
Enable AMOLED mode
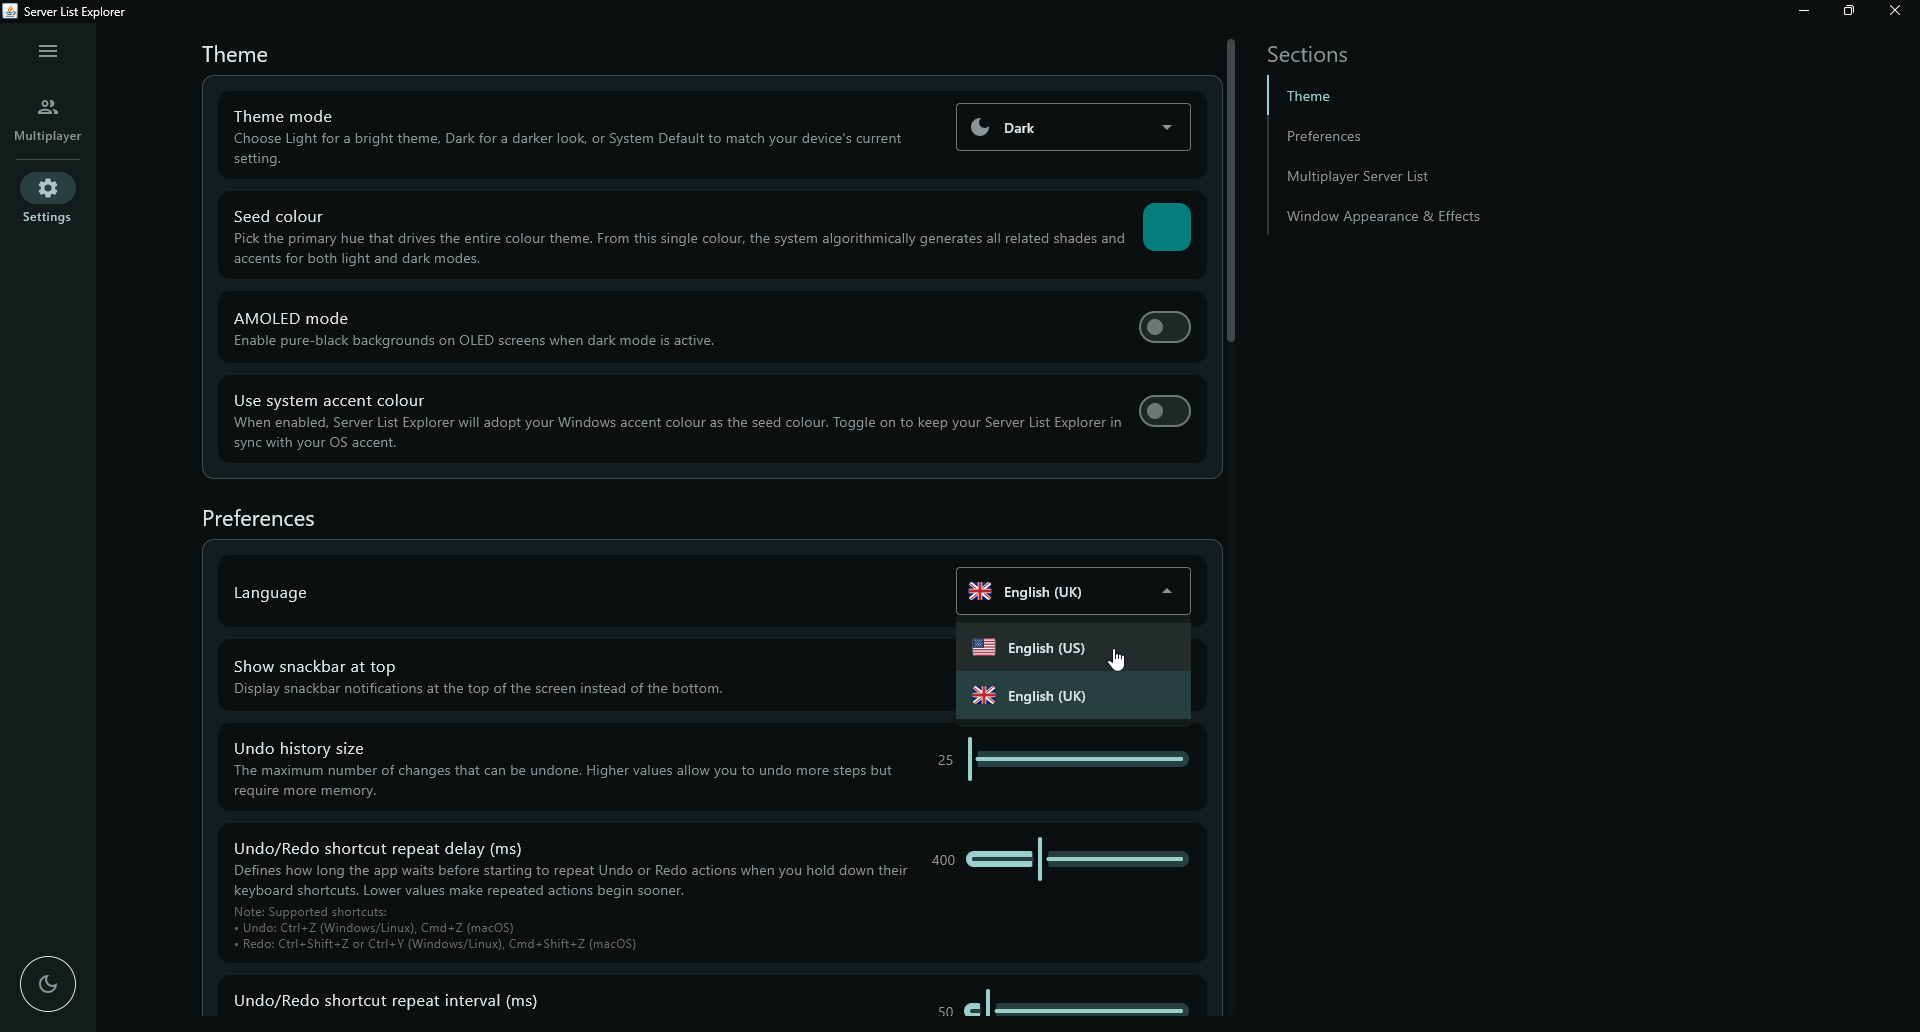[x=1164, y=327]
